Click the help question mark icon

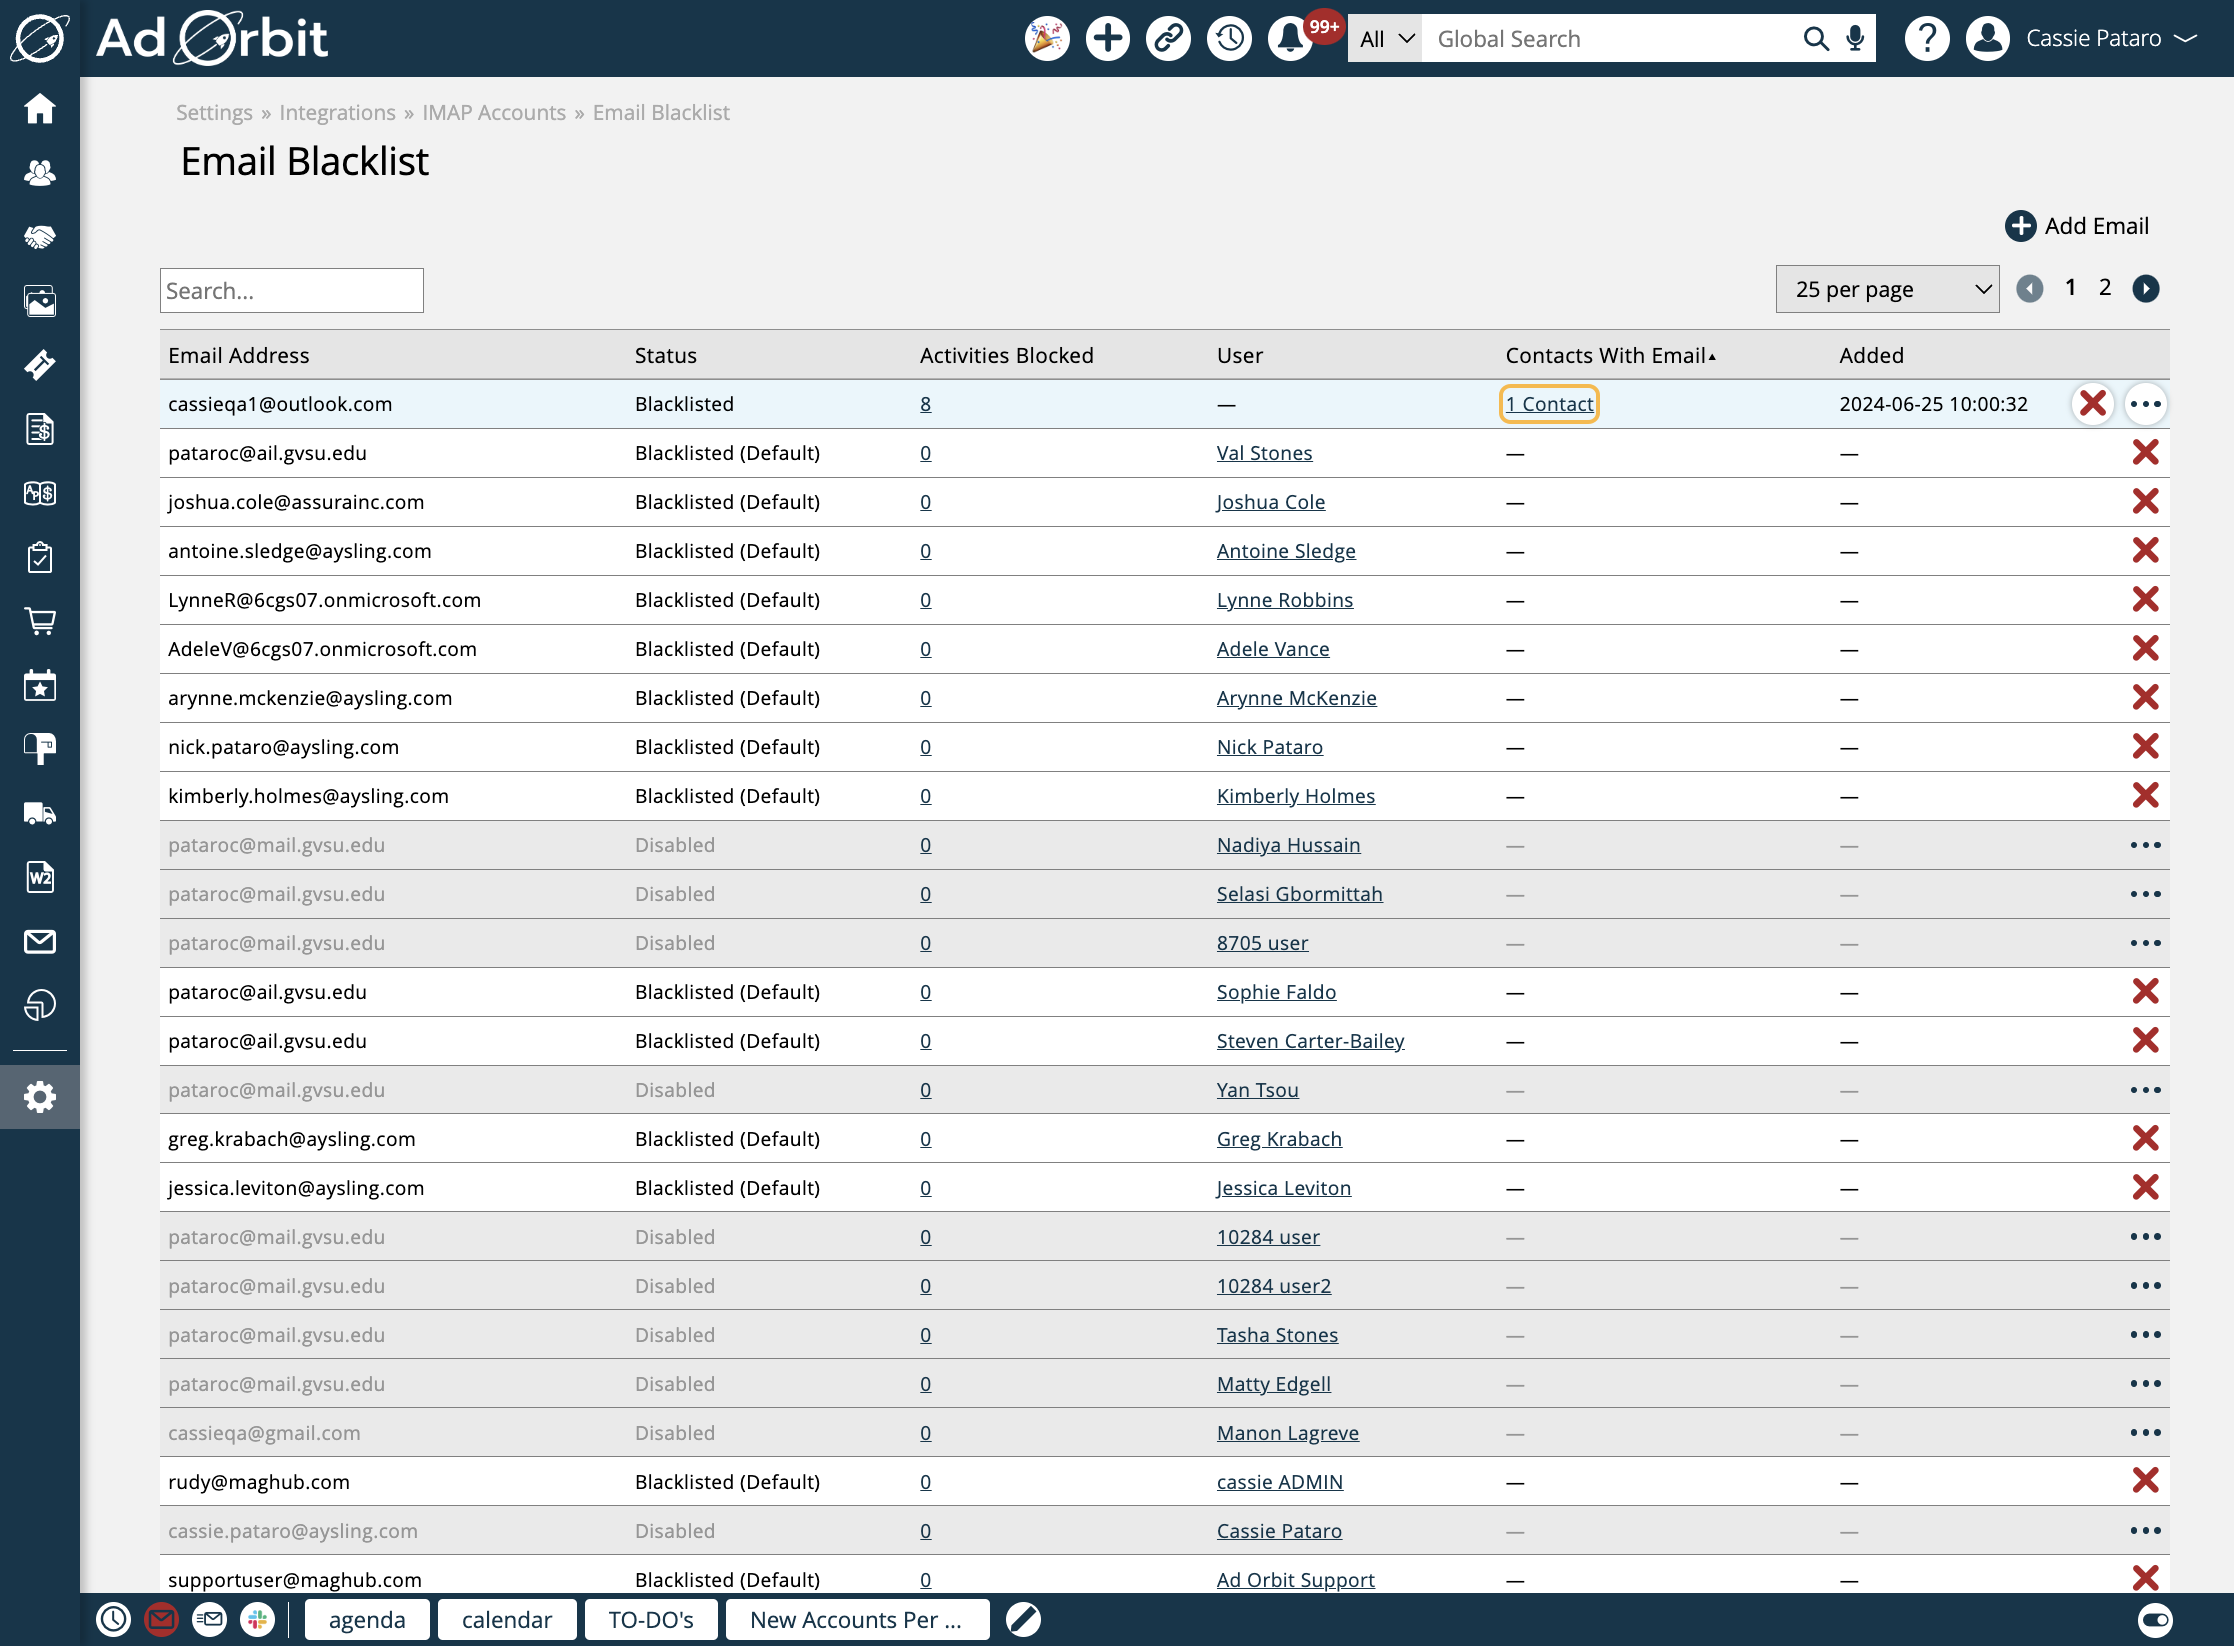(x=1926, y=39)
